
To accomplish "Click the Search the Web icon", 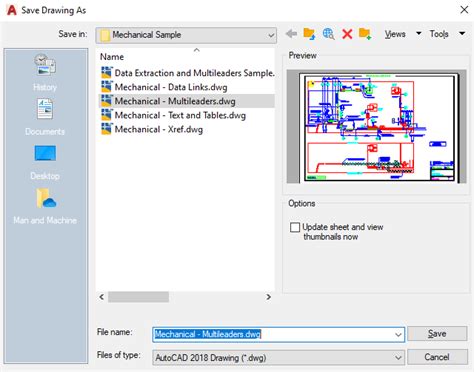I will [x=328, y=34].
